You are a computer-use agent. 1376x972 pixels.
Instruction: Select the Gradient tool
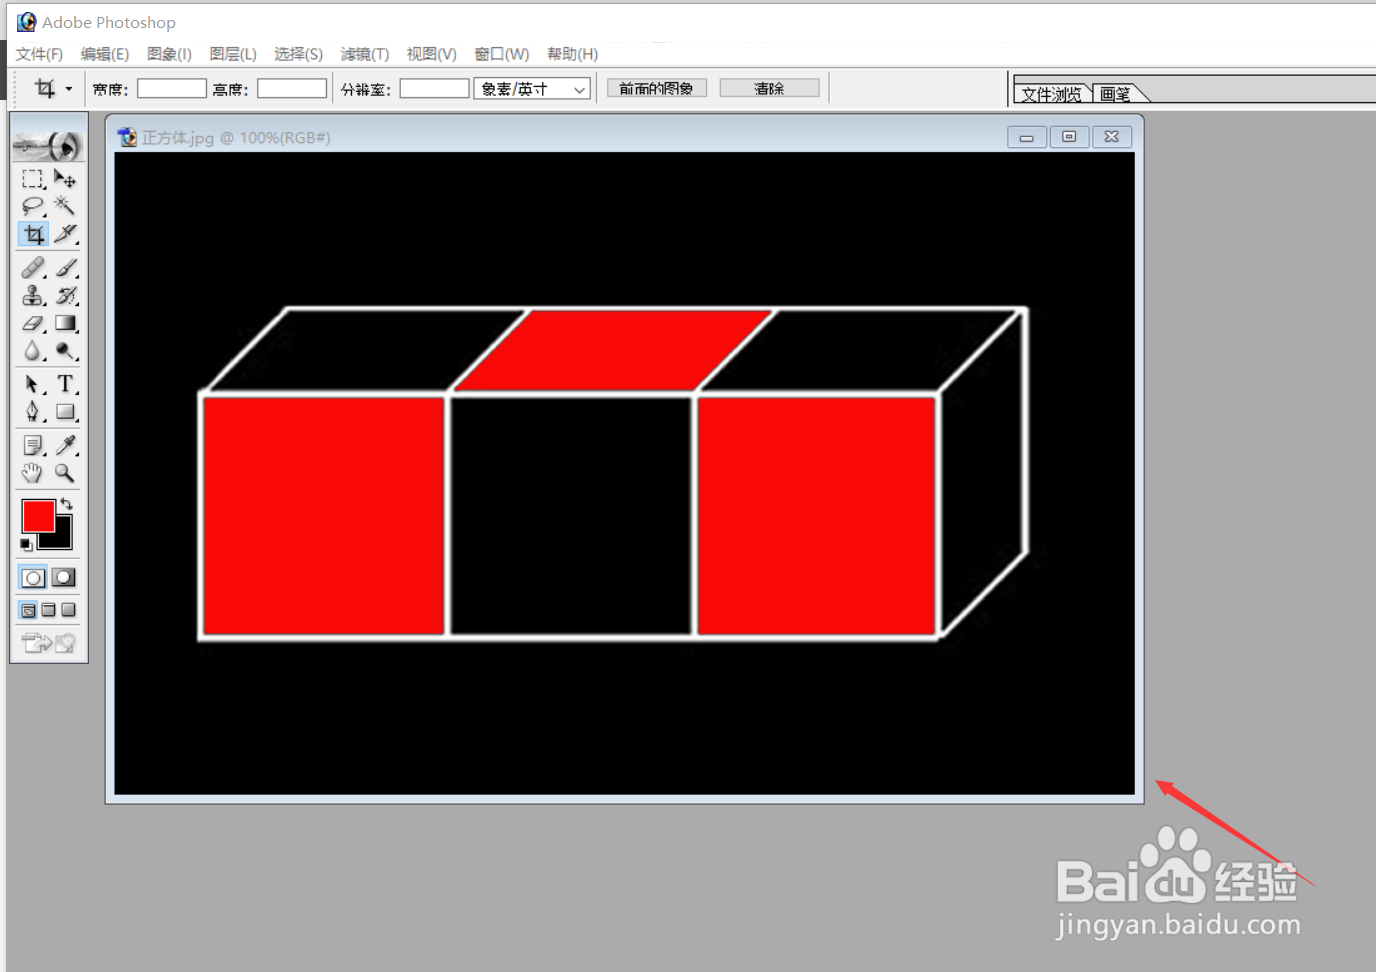point(65,324)
